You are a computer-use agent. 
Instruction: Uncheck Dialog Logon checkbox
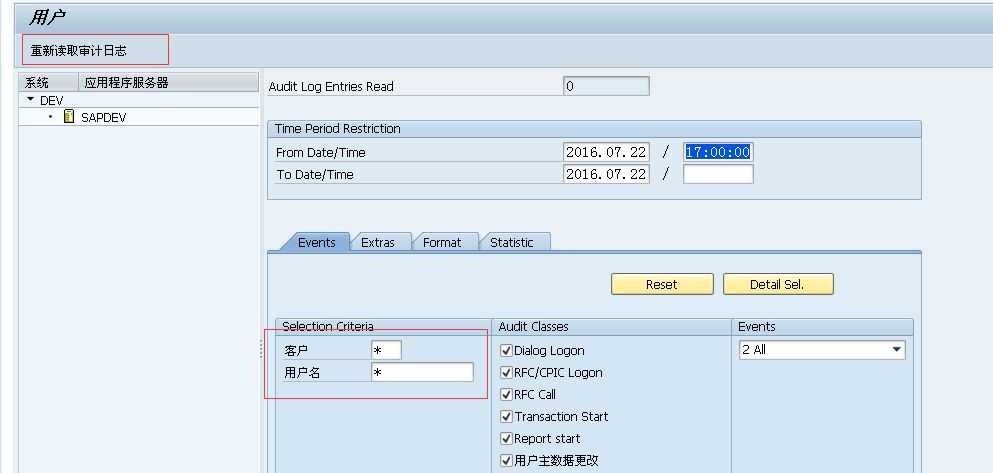506,350
